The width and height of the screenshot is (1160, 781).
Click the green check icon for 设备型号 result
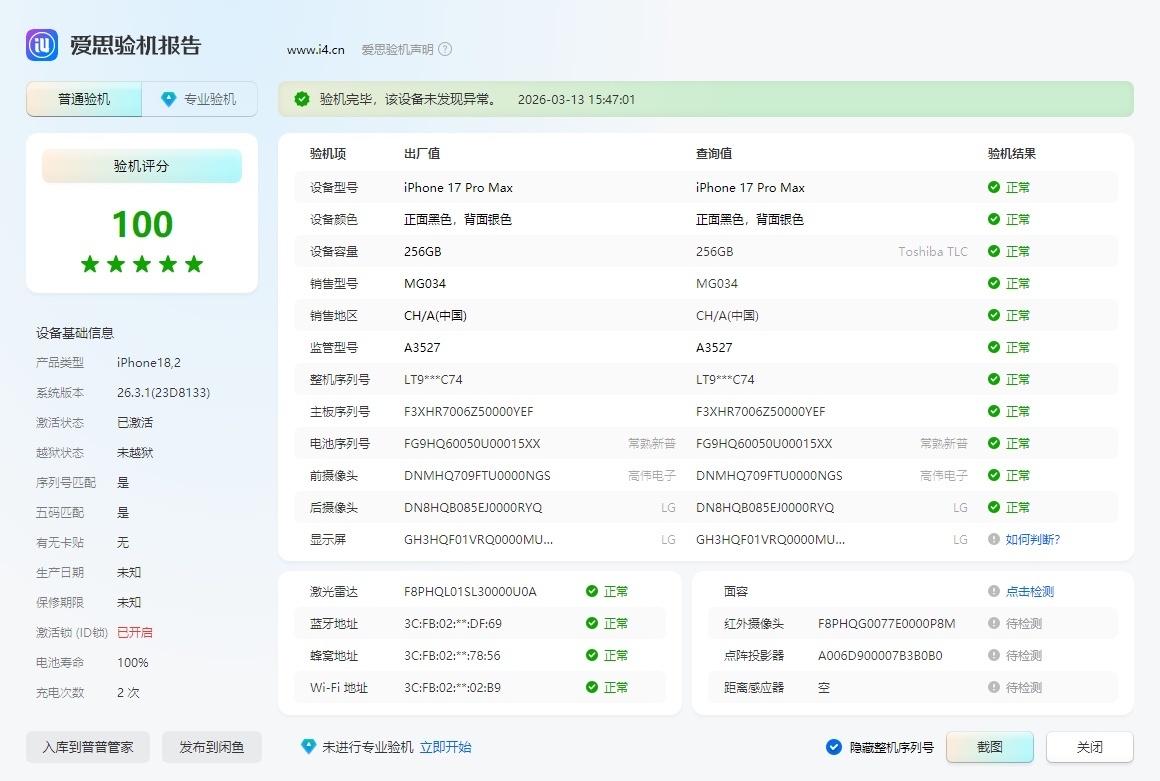(993, 187)
